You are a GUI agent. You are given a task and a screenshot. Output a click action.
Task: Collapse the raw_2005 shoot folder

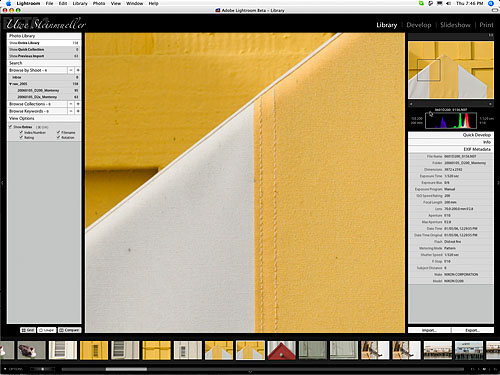pyautogui.click(x=10, y=84)
